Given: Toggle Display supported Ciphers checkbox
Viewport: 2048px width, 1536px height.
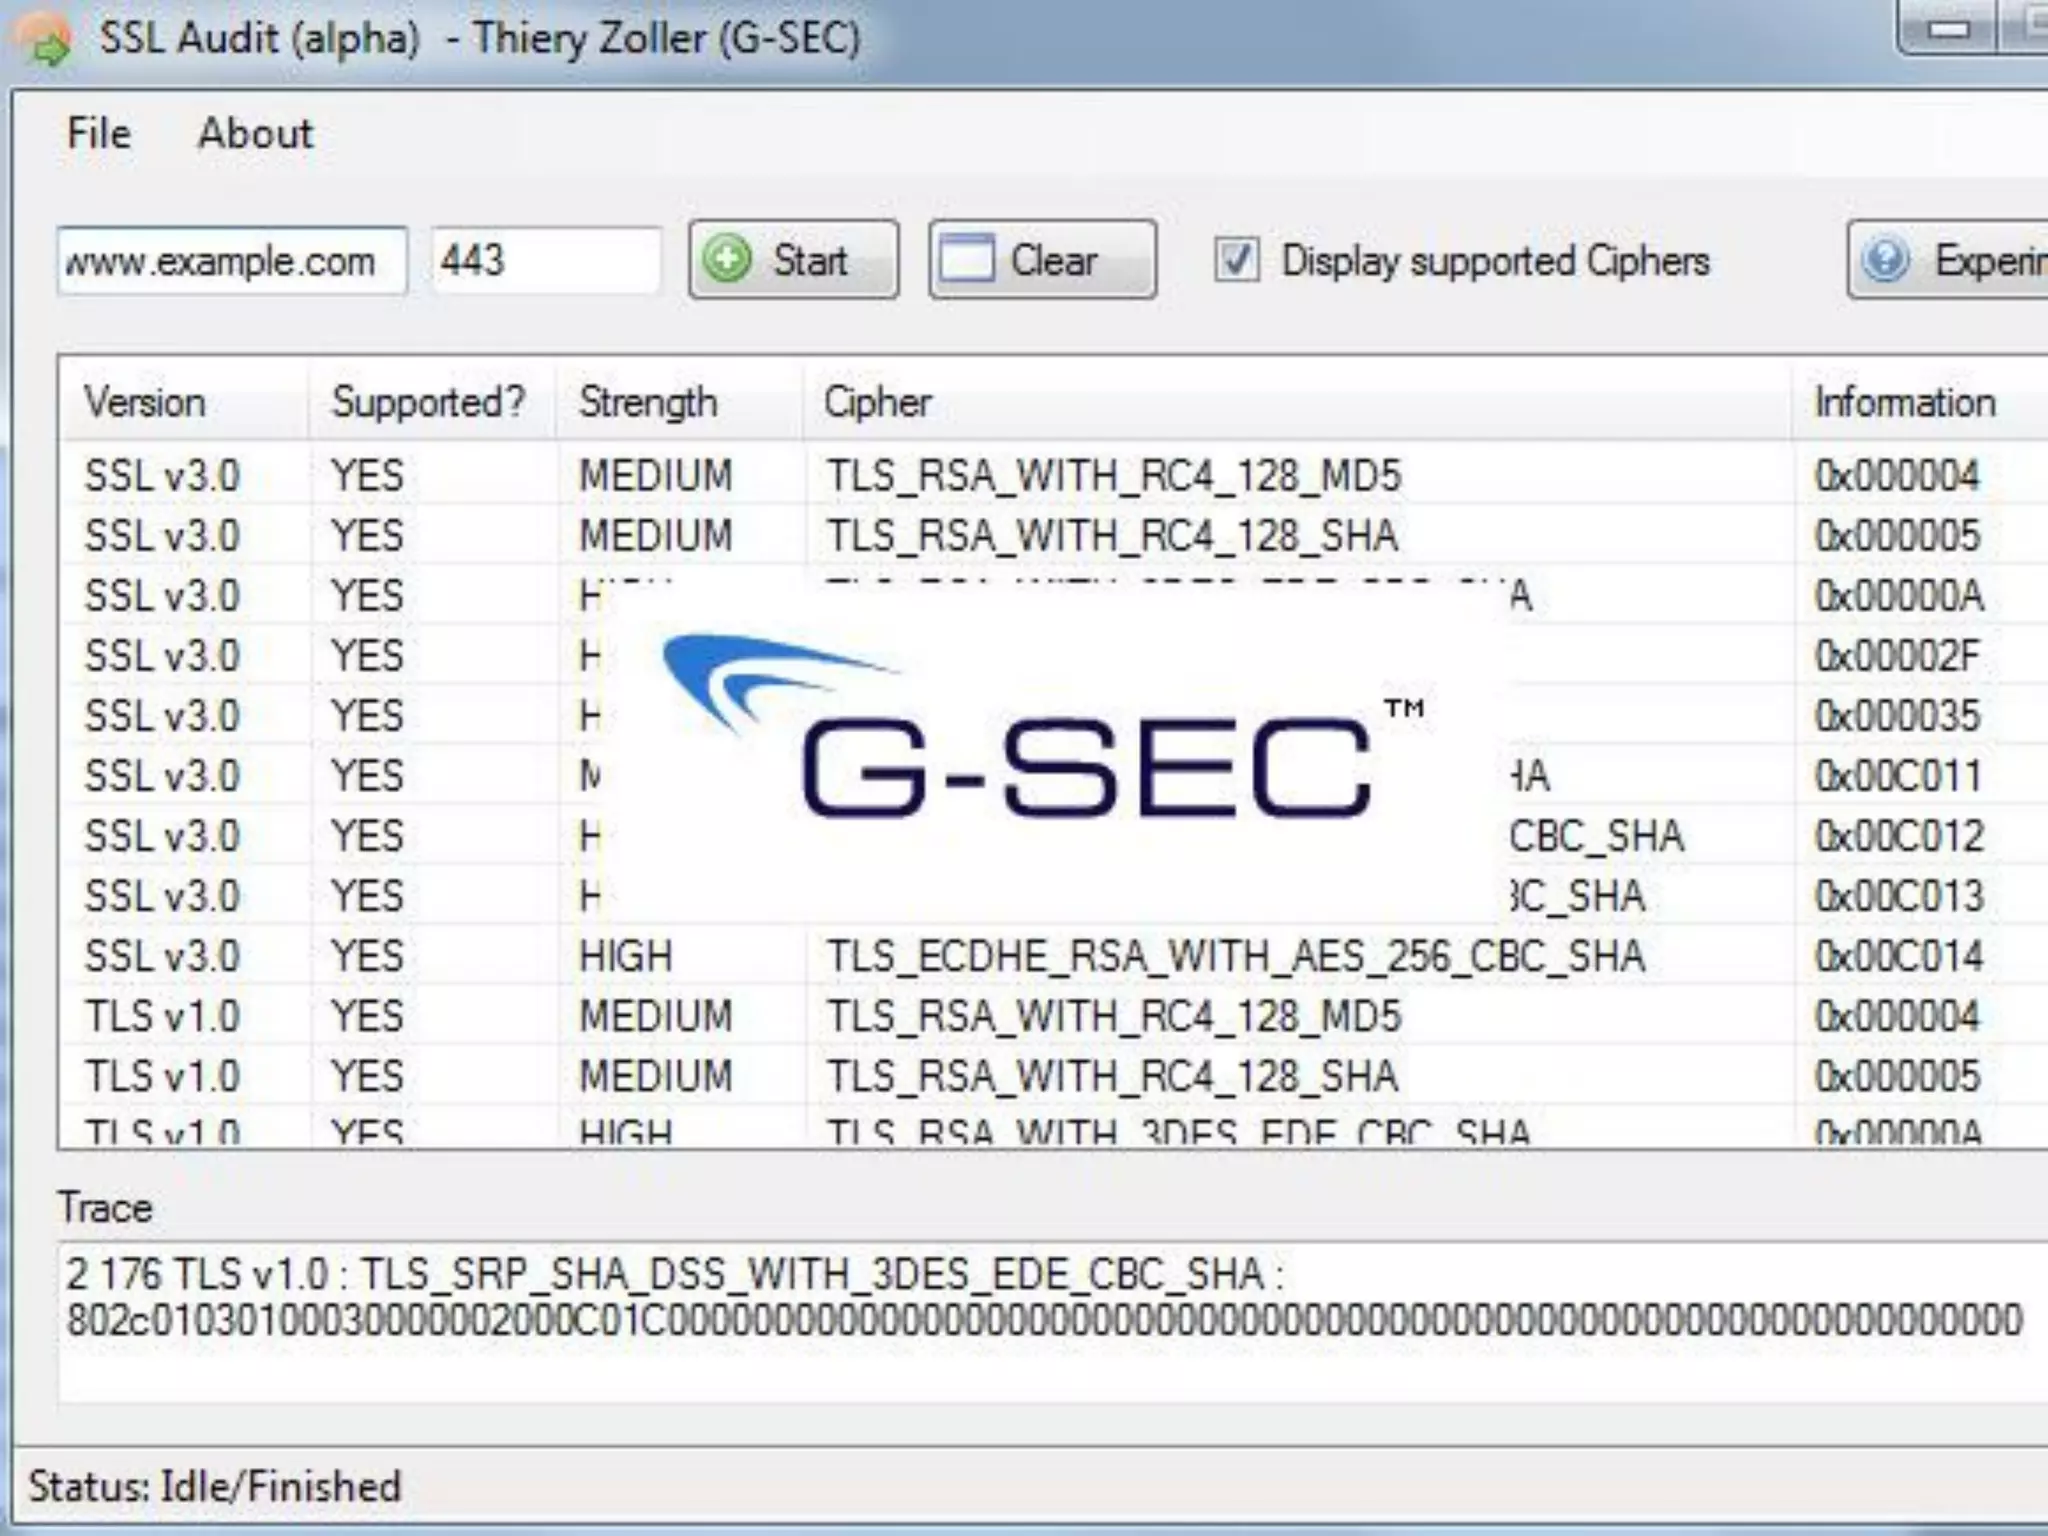Looking at the screenshot, I should pyautogui.click(x=1236, y=260).
